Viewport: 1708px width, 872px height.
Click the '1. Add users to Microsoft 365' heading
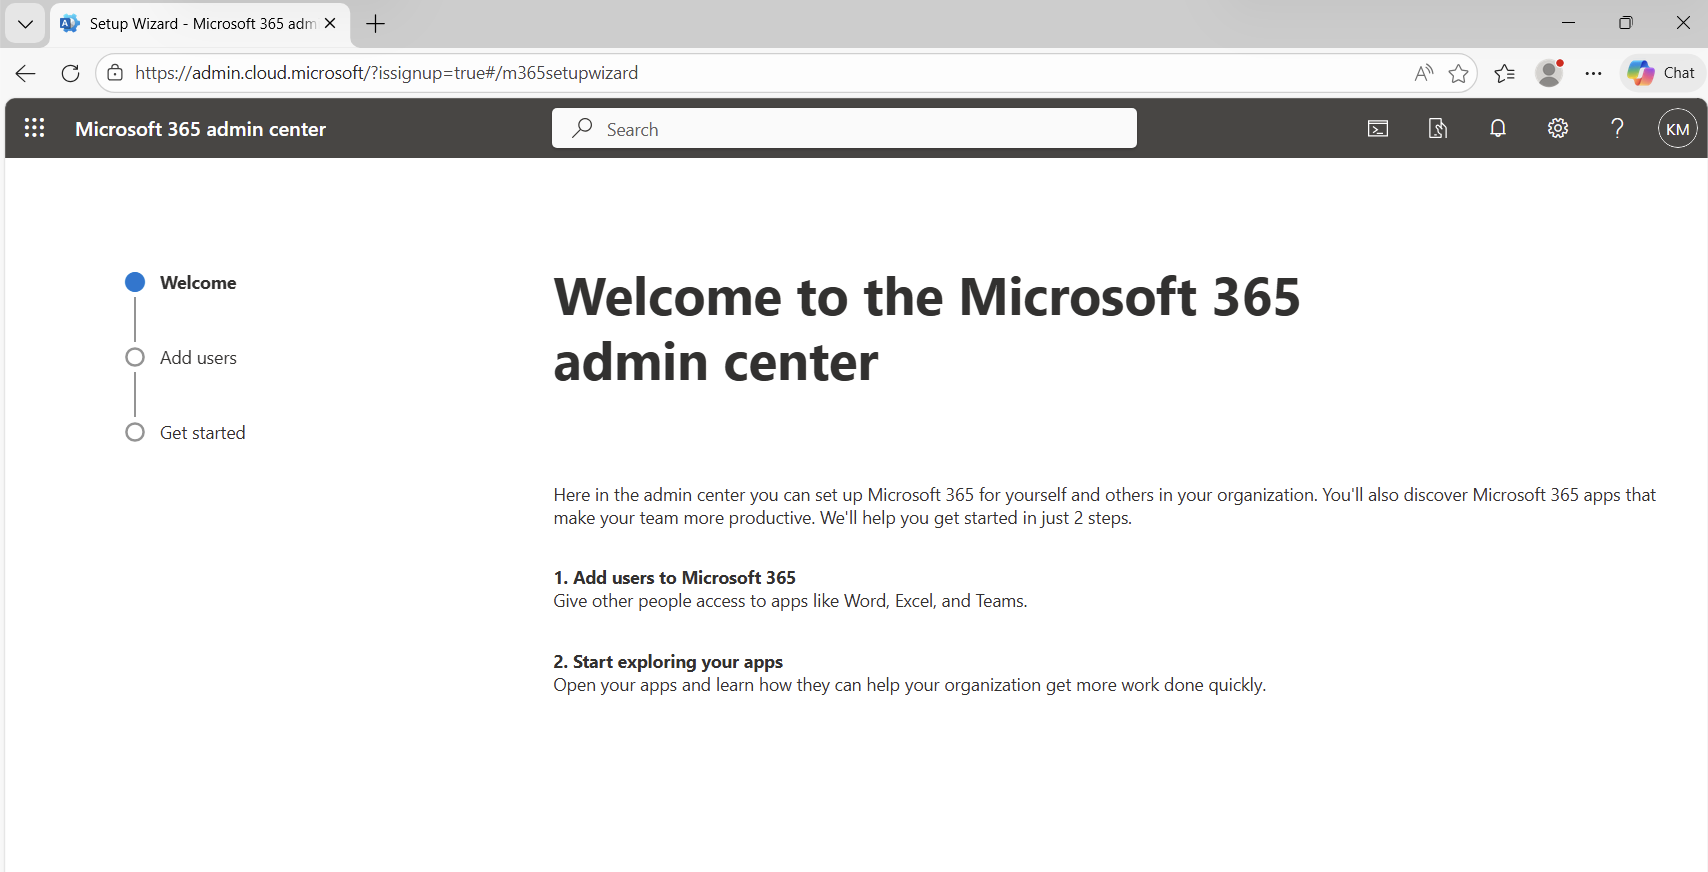675,578
